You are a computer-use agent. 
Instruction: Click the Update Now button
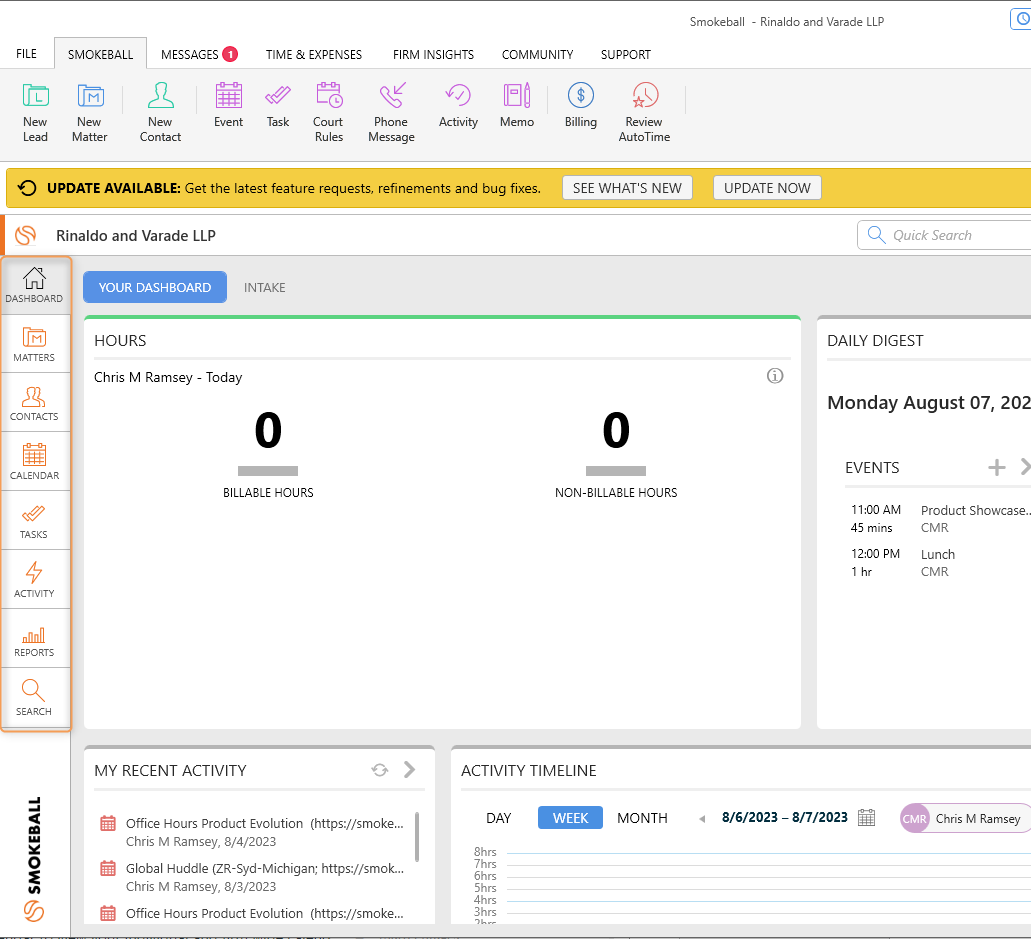[x=767, y=188]
